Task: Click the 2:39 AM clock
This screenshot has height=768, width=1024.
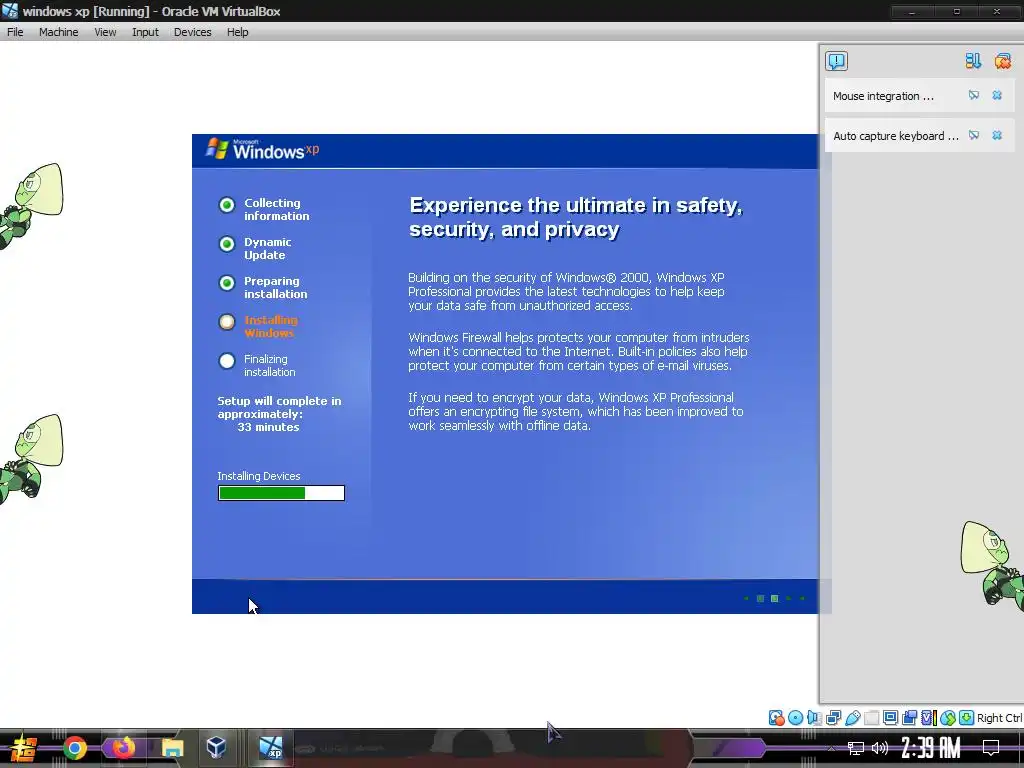Action: click(931, 748)
